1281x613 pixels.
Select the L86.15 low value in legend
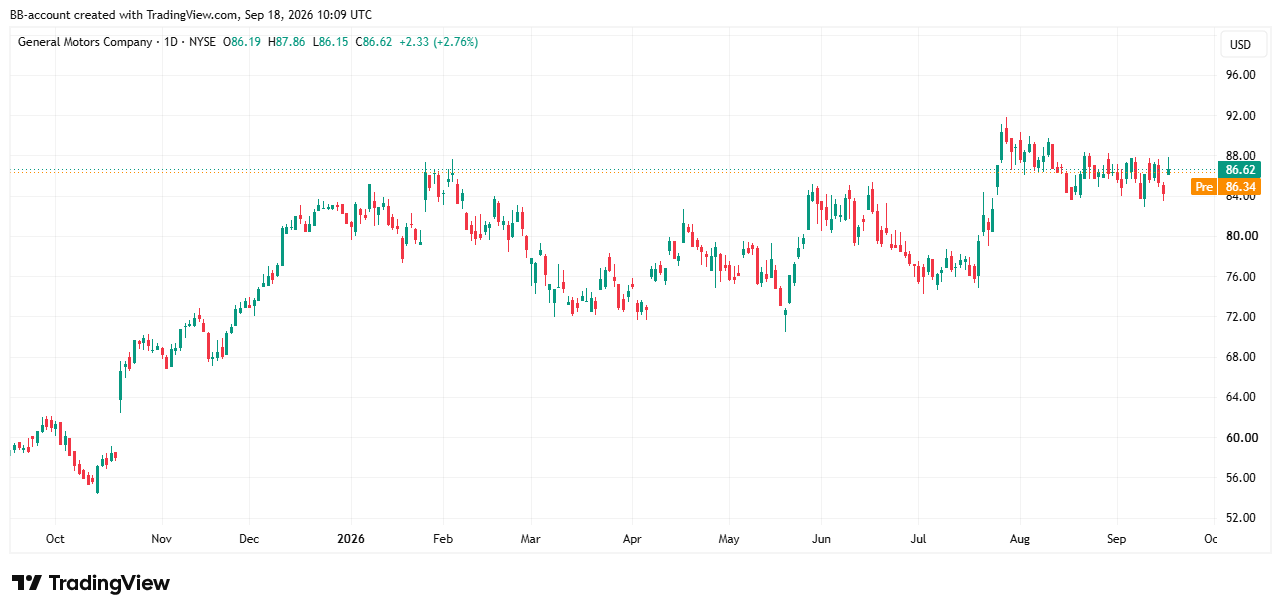click(x=330, y=42)
